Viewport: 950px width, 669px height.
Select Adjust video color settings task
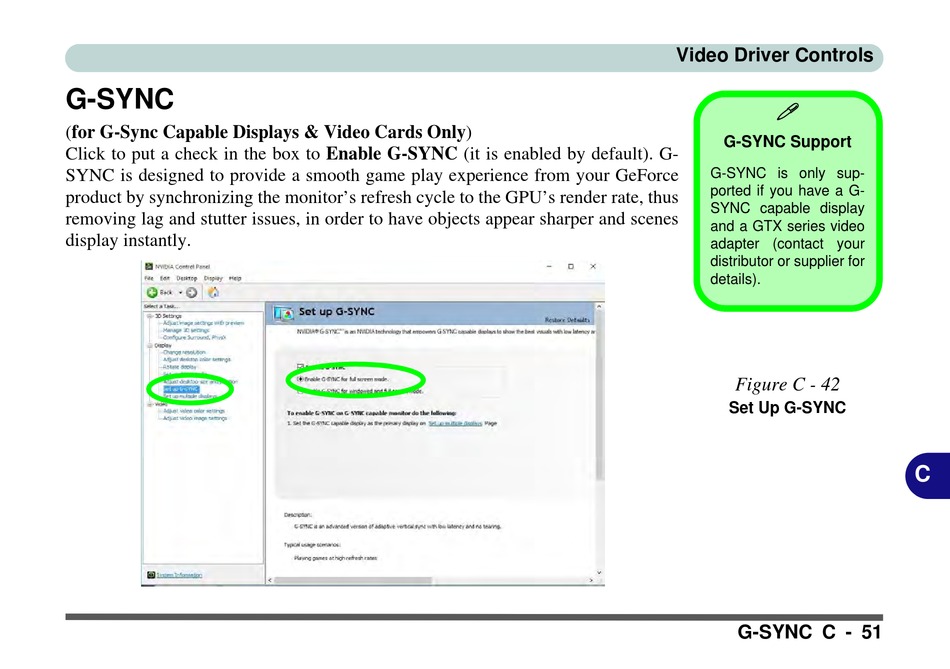[x=194, y=411]
